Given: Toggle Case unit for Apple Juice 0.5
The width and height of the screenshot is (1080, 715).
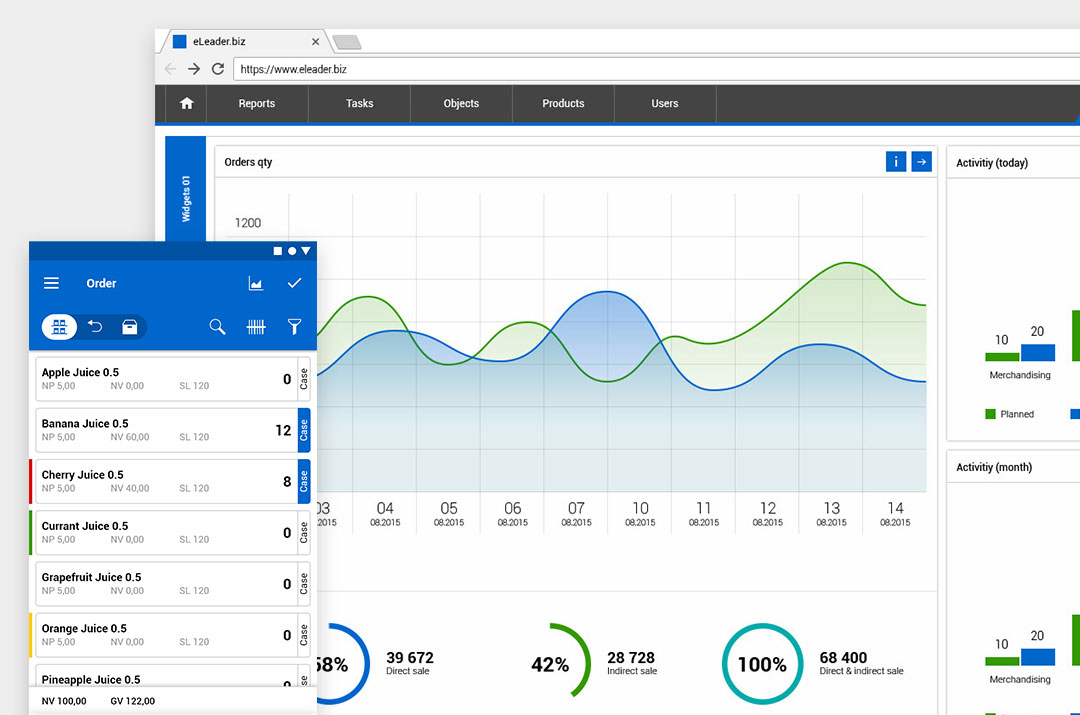Looking at the screenshot, I should coord(304,379).
